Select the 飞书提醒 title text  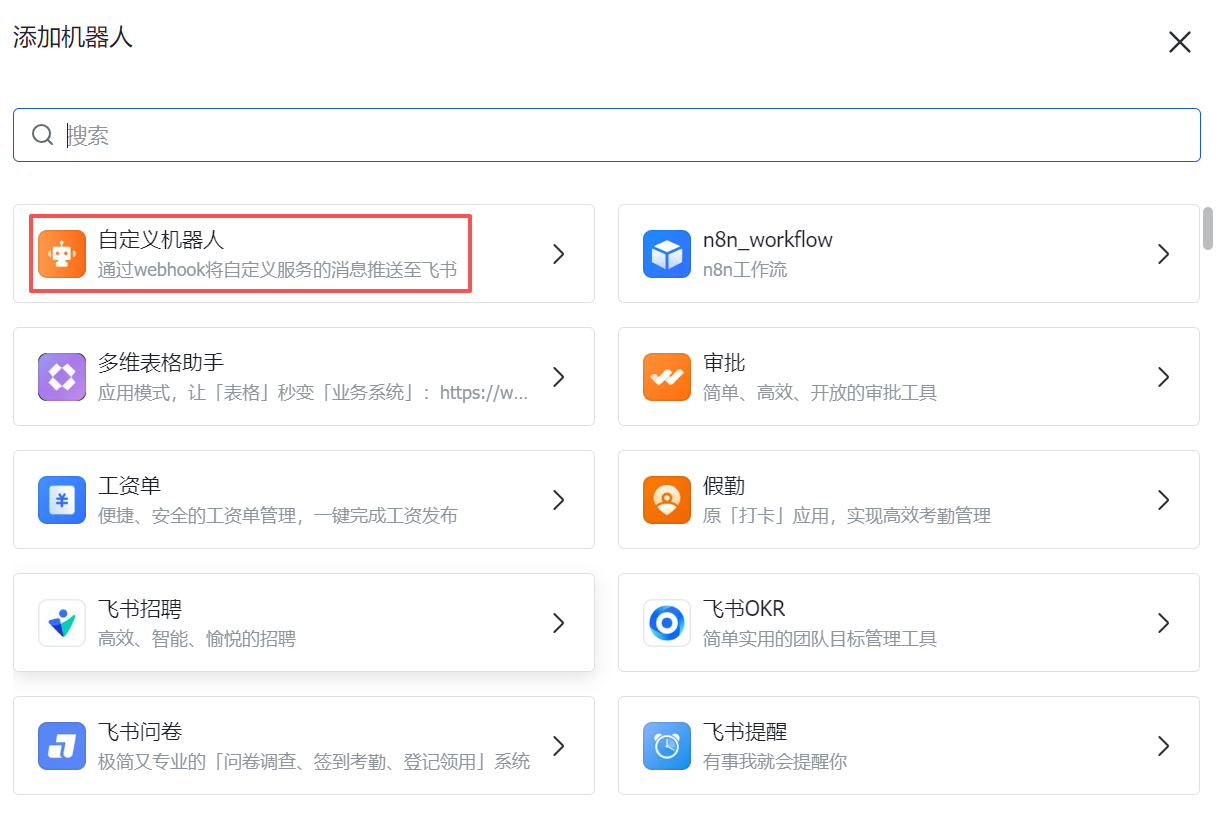745,732
